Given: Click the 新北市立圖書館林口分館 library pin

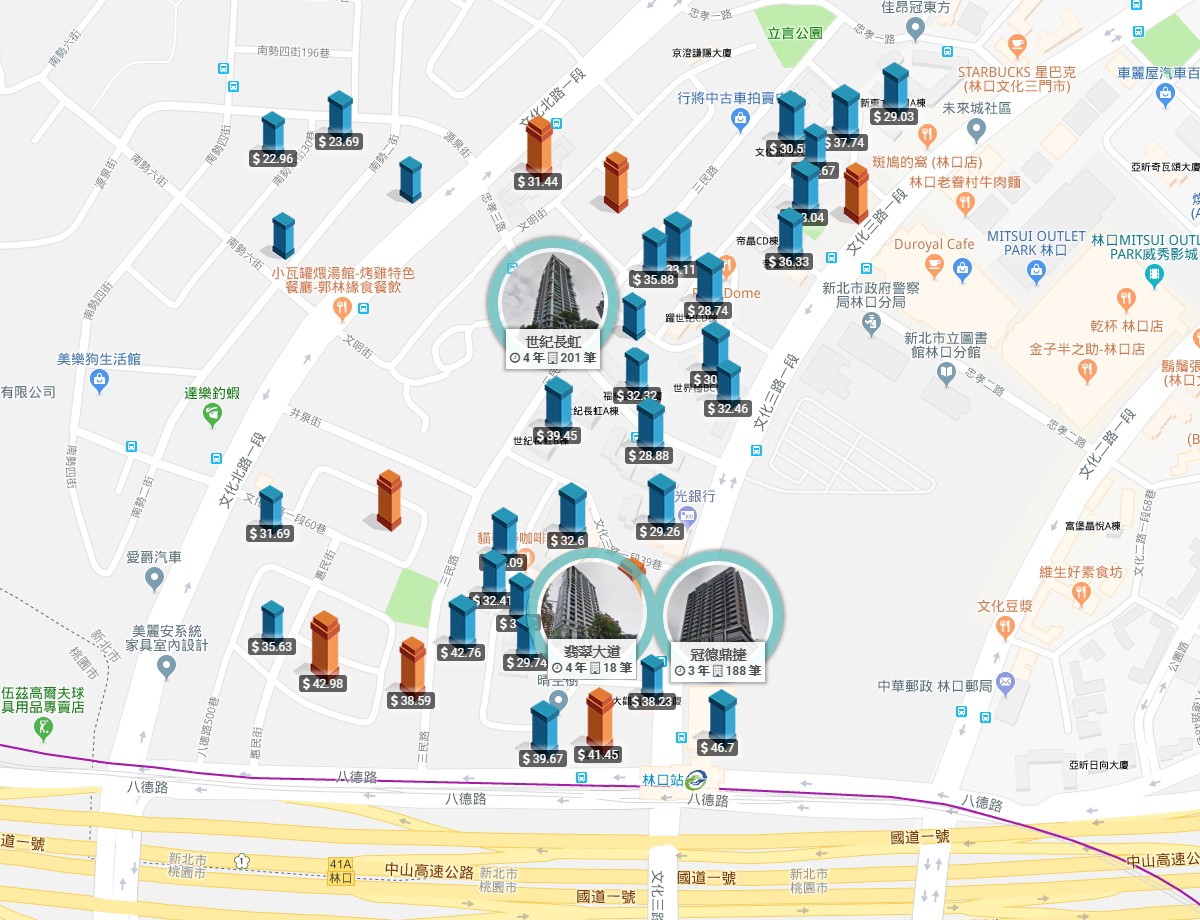Looking at the screenshot, I should click(947, 374).
